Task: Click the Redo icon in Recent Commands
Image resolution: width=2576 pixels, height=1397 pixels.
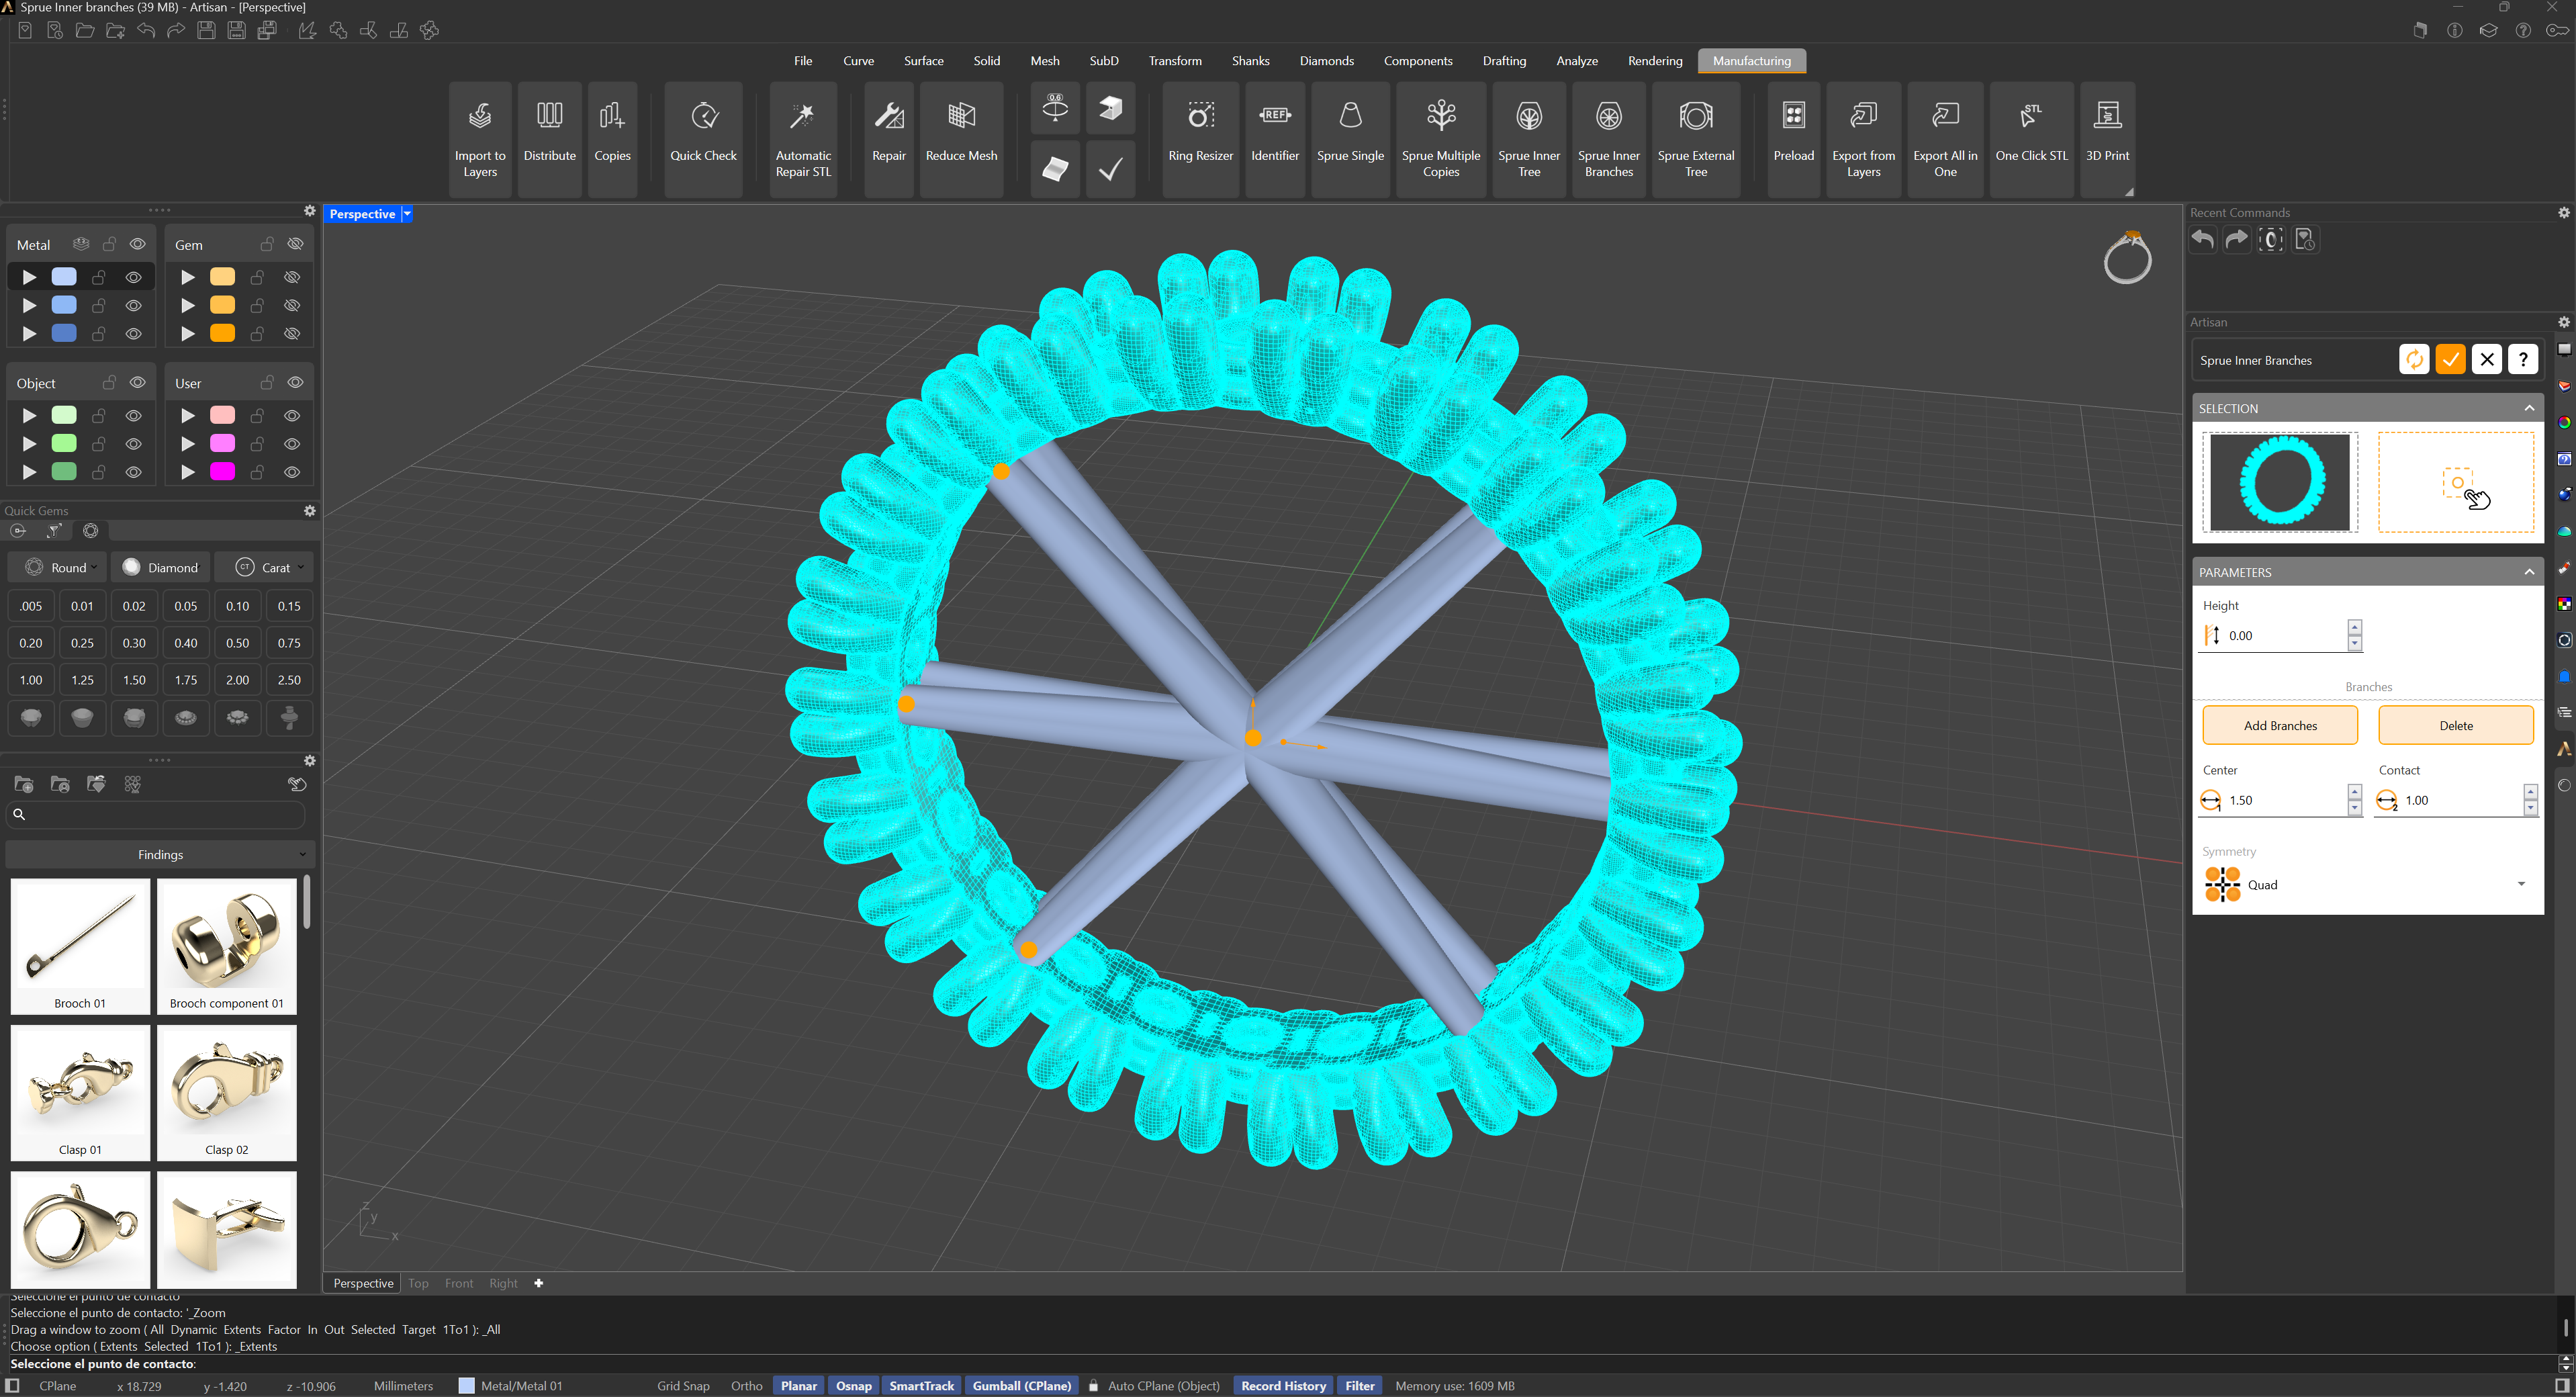Action: tap(2237, 239)
